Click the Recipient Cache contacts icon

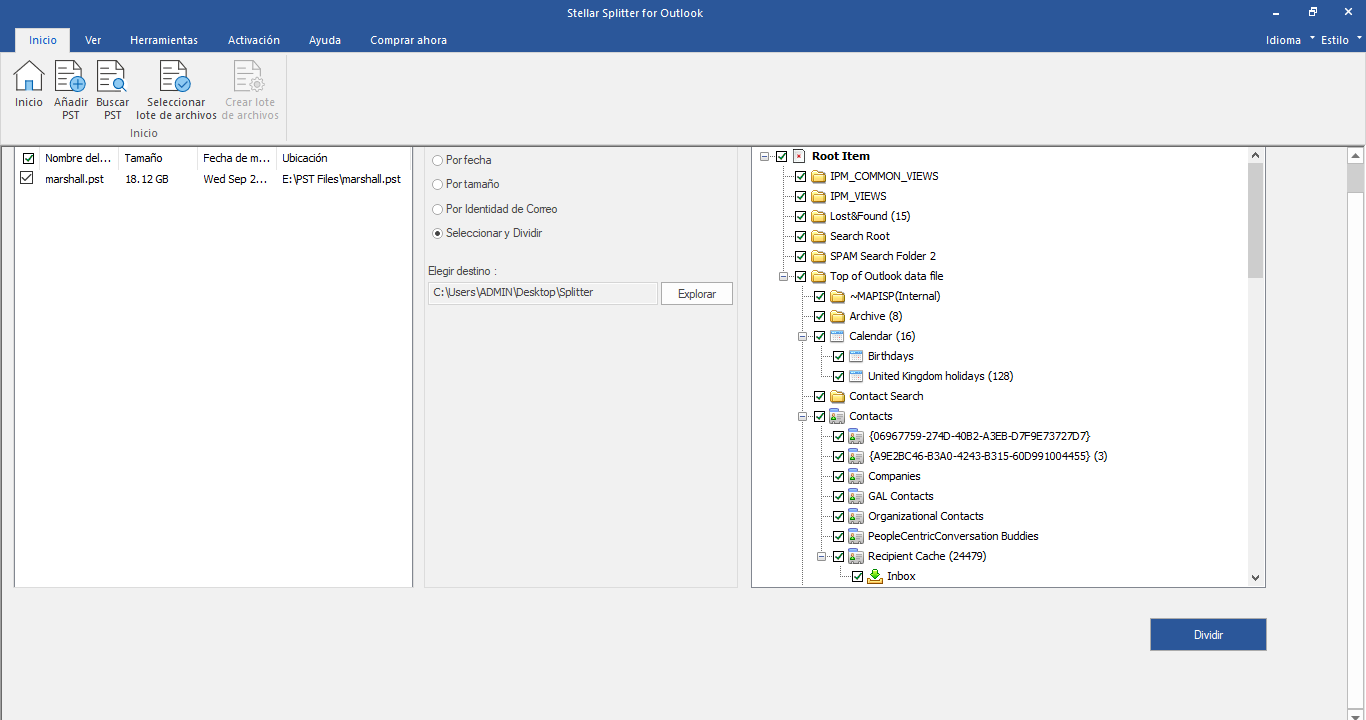pyautogui.click(x=856, y=556)
